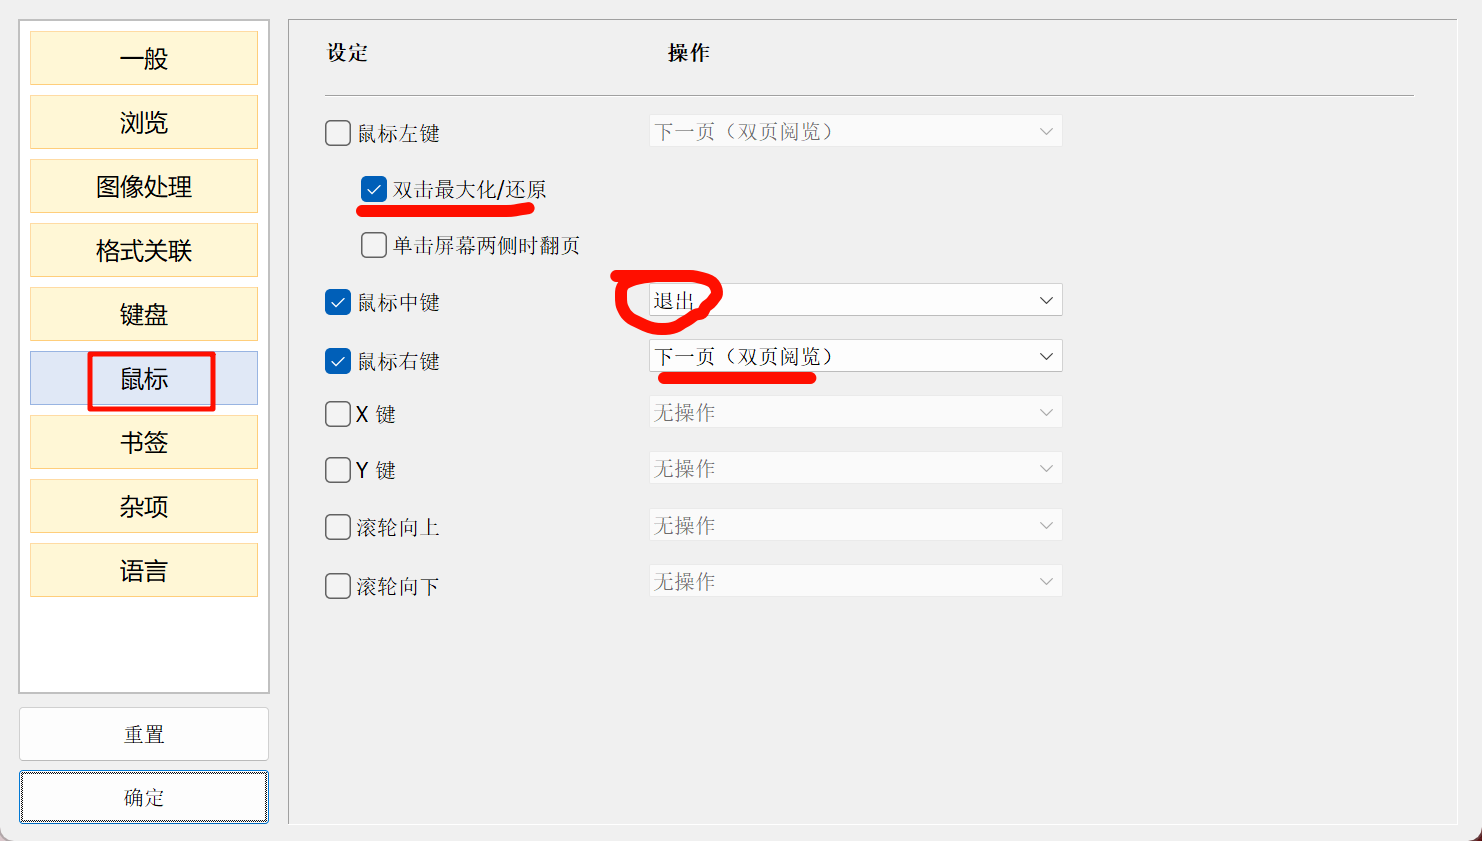Confirm settings with the 确定 button
1482x841 pixels.
(144, 797)
